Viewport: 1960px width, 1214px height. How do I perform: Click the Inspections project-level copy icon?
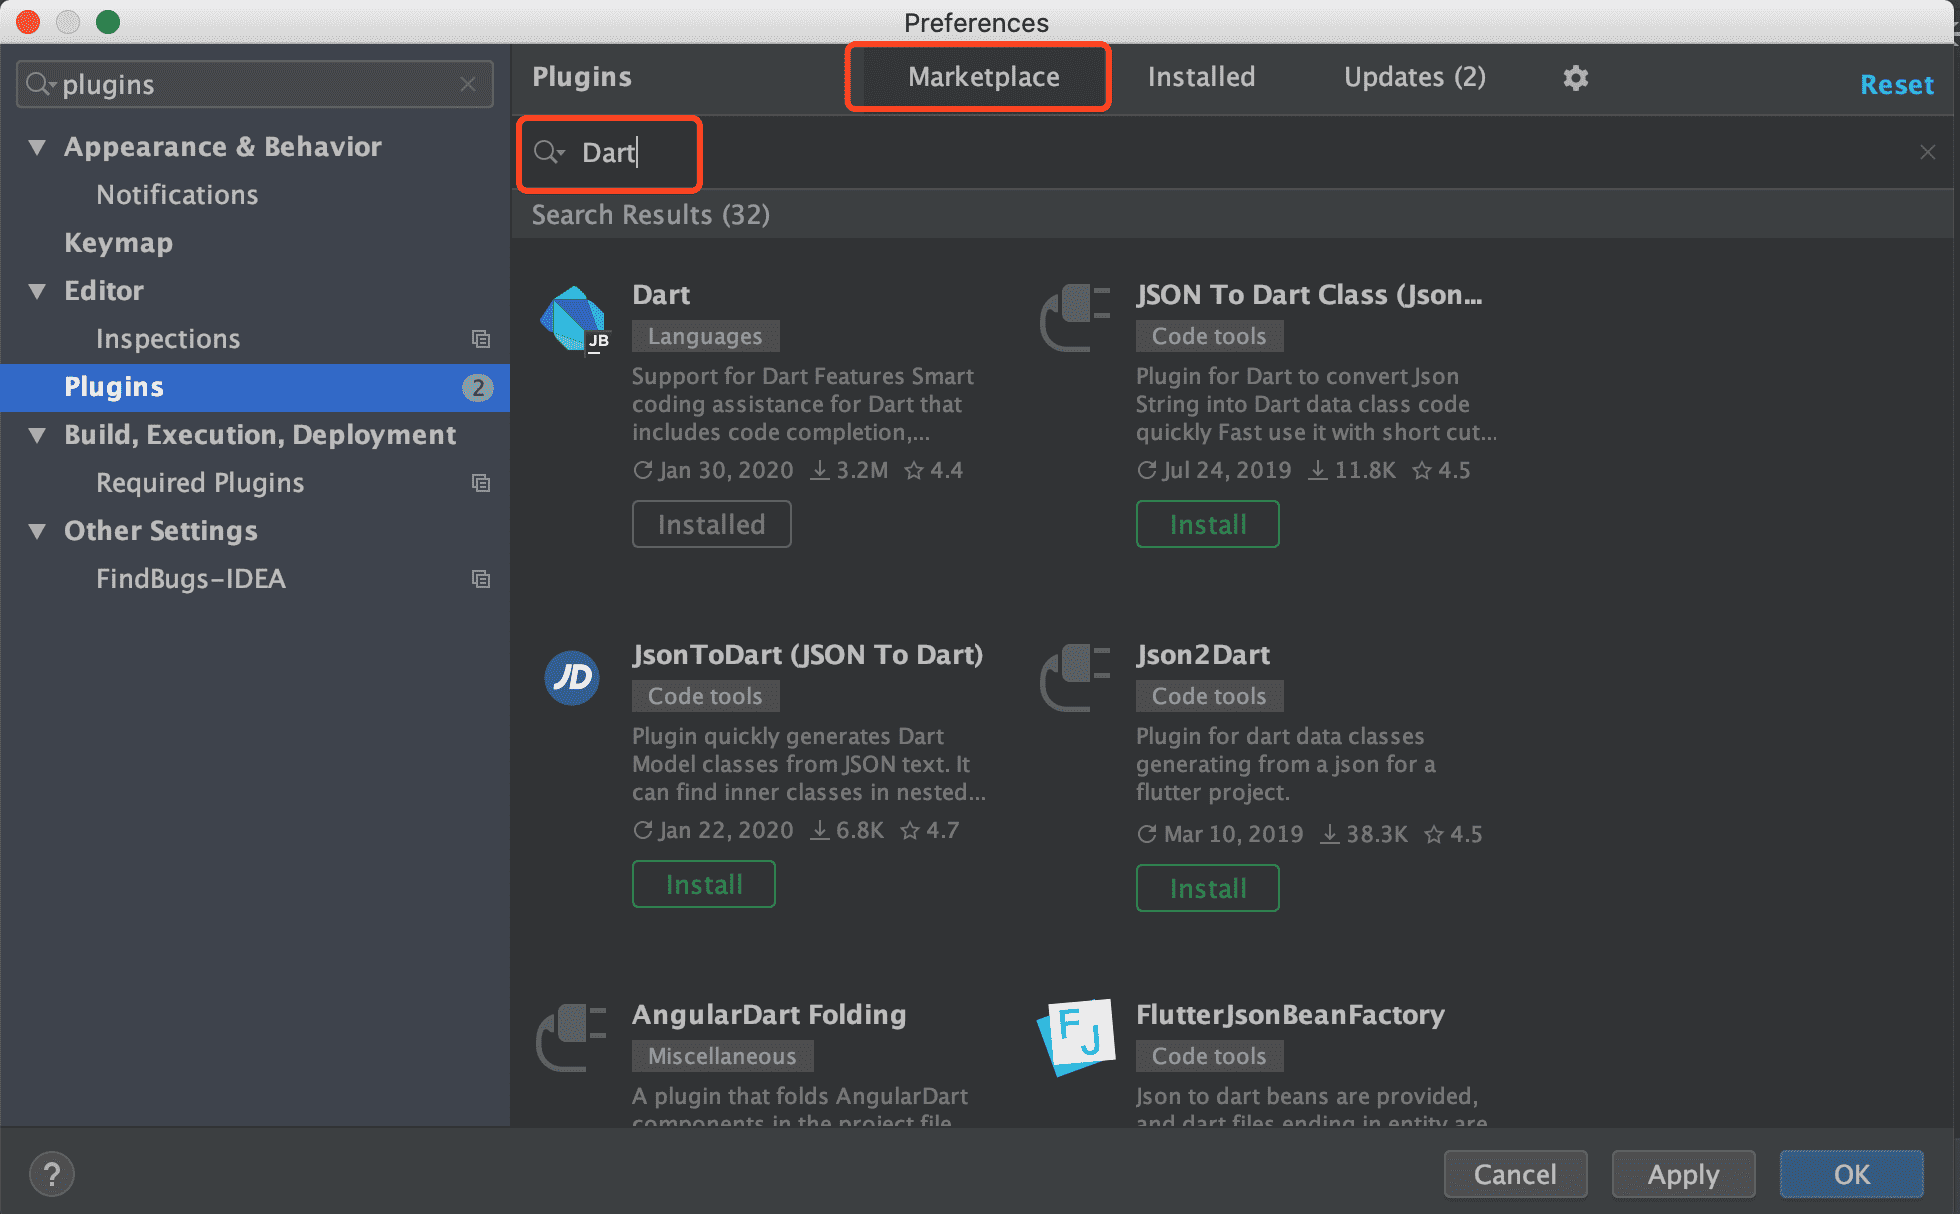pyautogui.click(x=481, y=339)
